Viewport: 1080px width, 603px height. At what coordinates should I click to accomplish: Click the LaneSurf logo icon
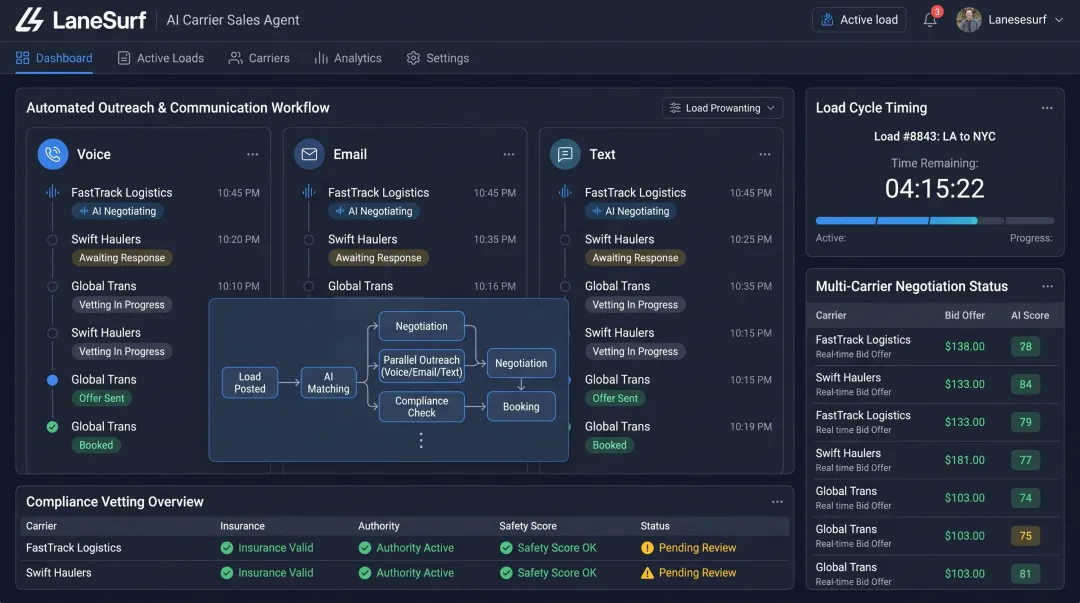(x=30, y=20)
